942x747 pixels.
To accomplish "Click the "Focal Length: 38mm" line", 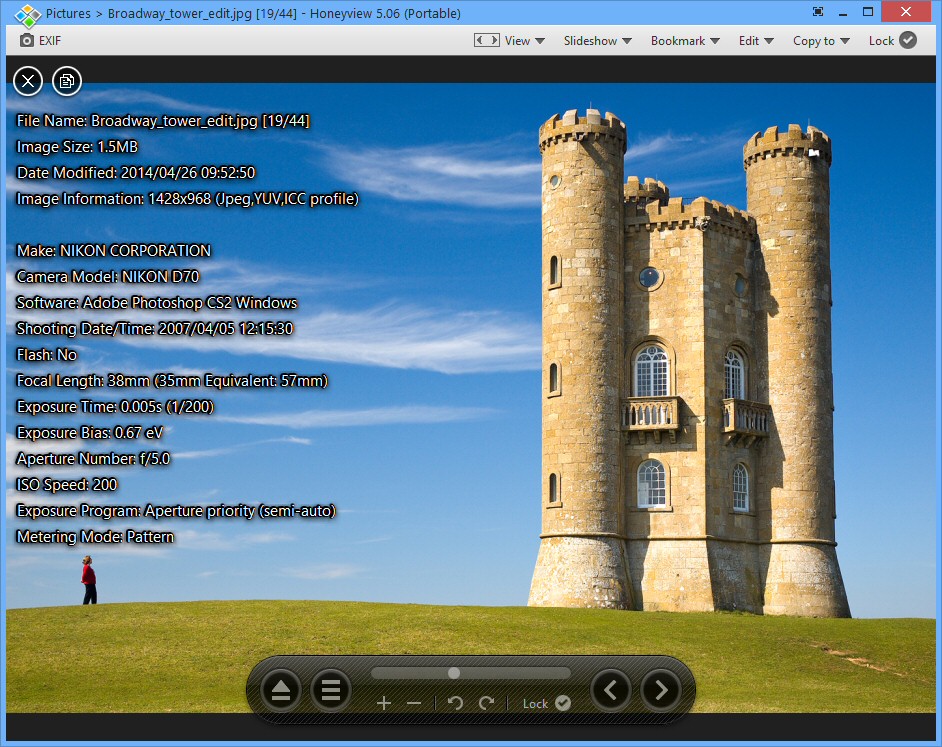I will (172, 380).
